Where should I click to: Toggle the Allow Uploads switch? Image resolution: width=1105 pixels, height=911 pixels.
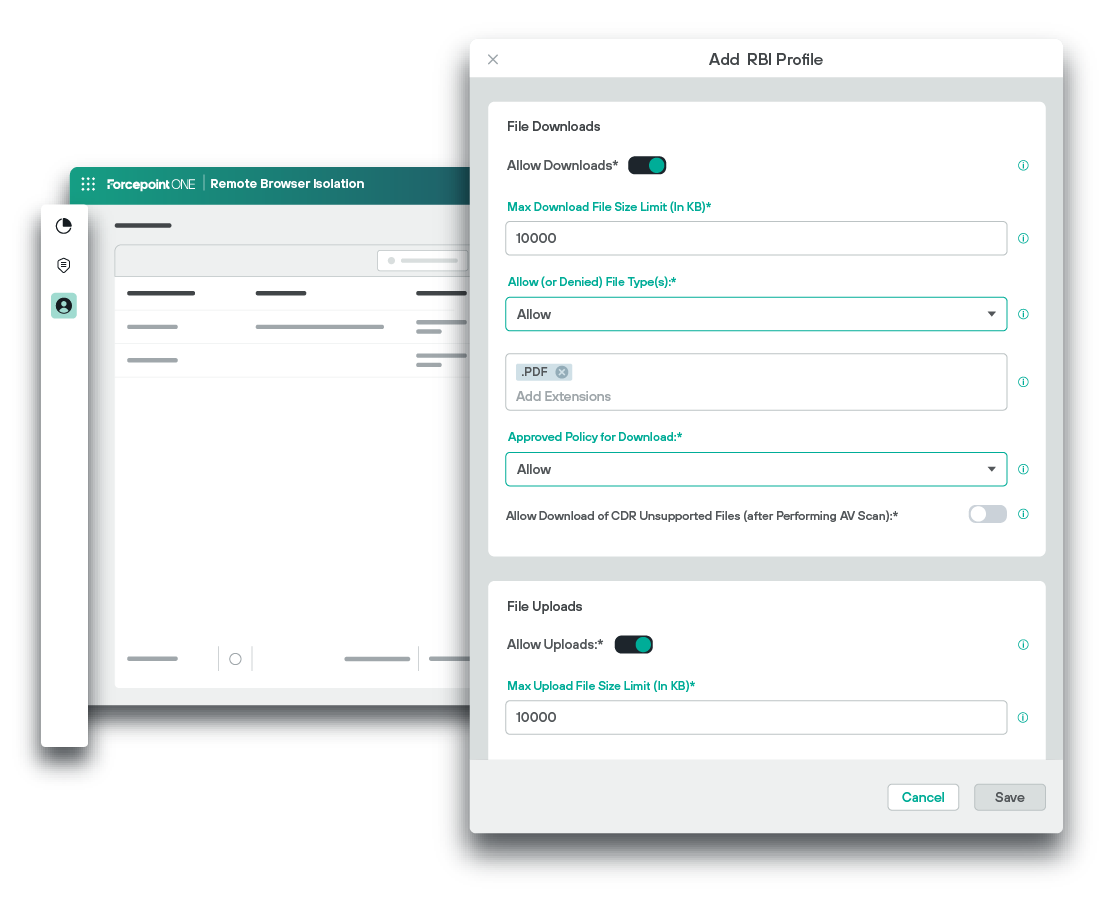pyautogui.click(x=634, y=645)
